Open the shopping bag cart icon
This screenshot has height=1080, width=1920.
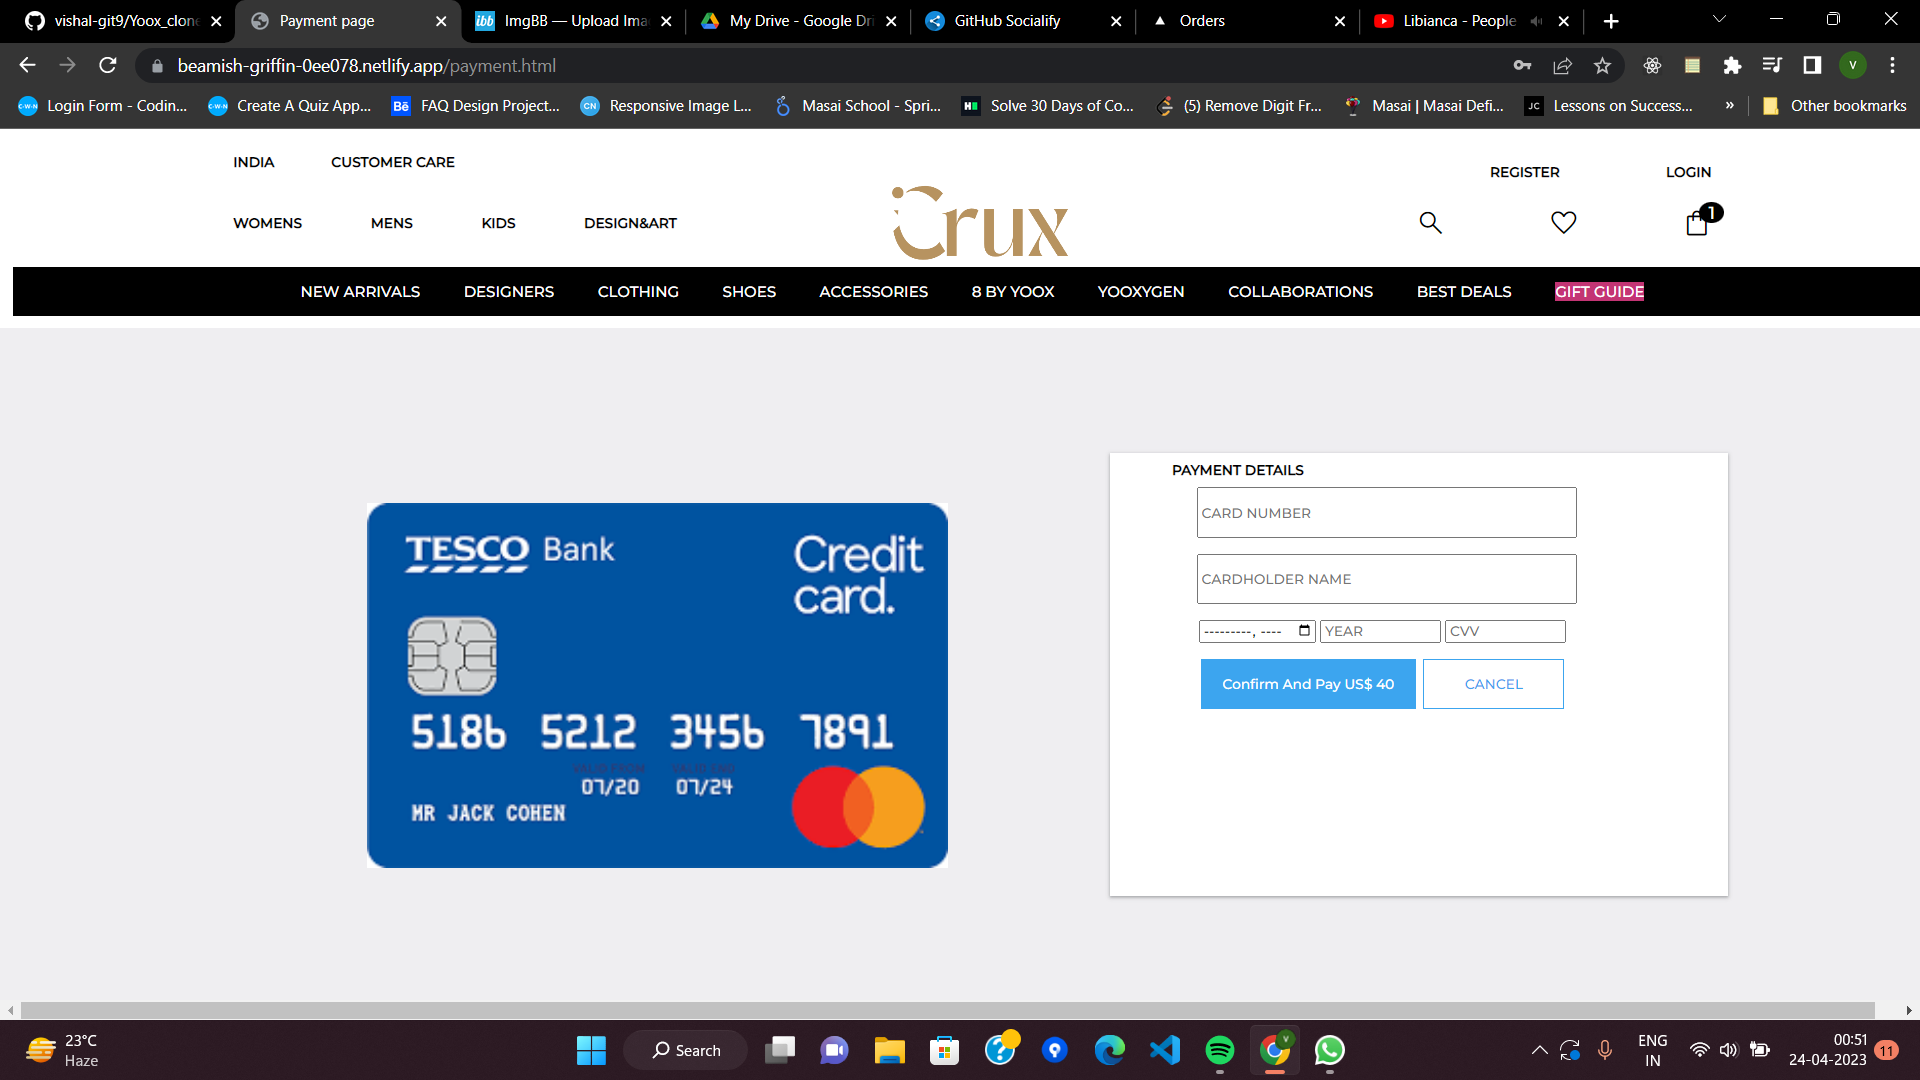pos(1697,222)
